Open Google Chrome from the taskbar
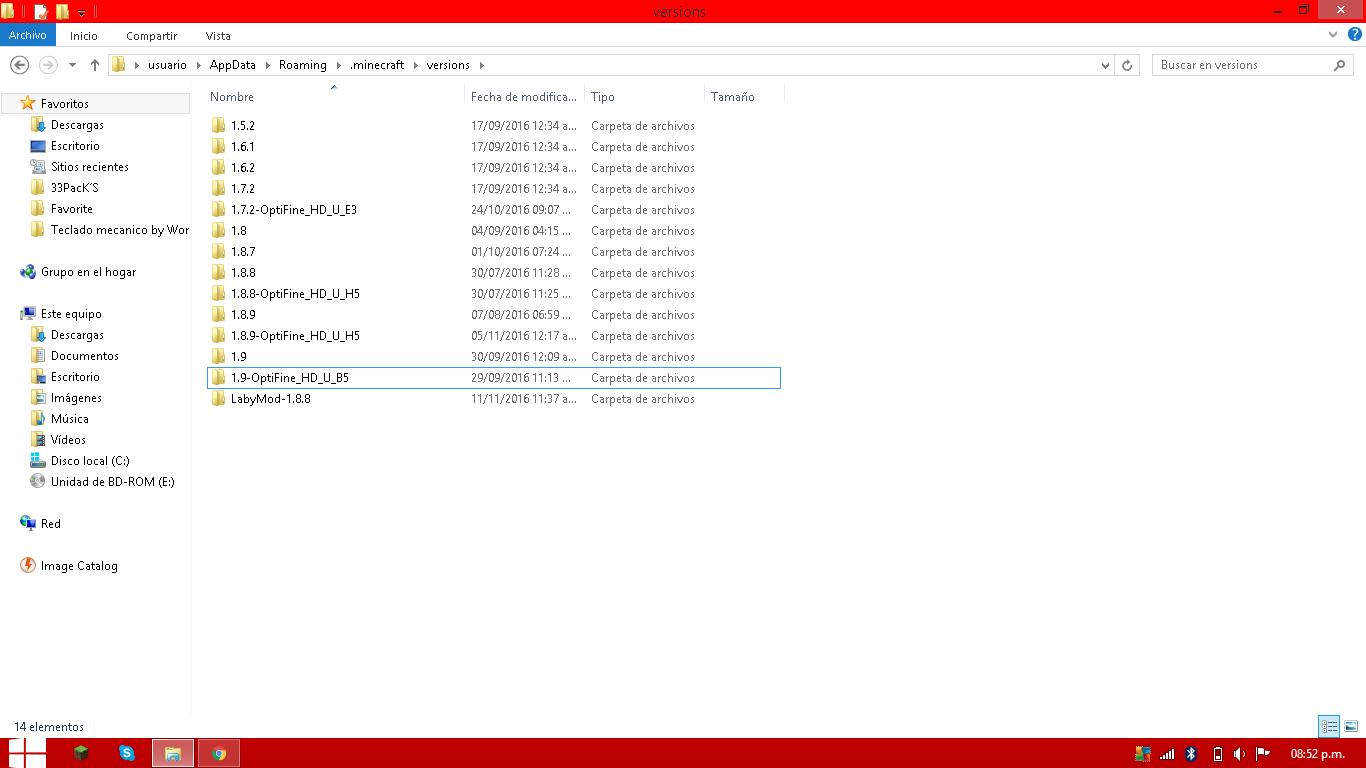1366x768 pixels. click(x=219, y=753)
